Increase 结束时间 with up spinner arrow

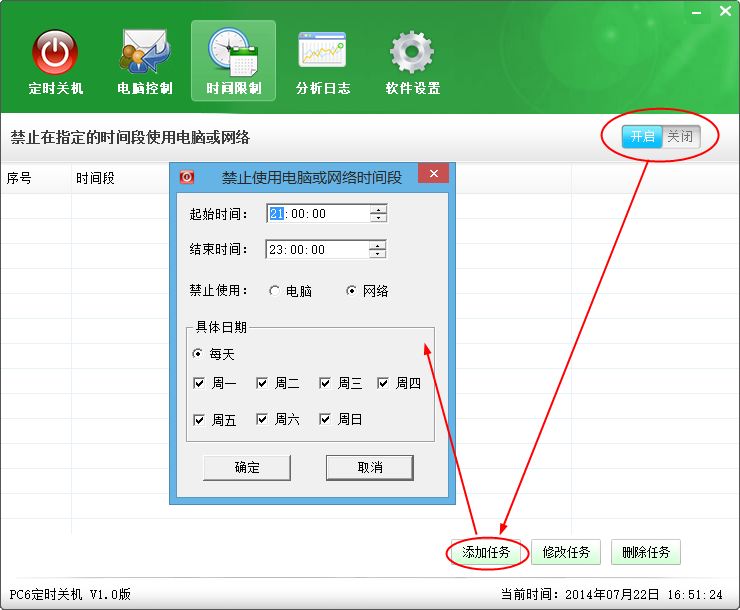377,245
